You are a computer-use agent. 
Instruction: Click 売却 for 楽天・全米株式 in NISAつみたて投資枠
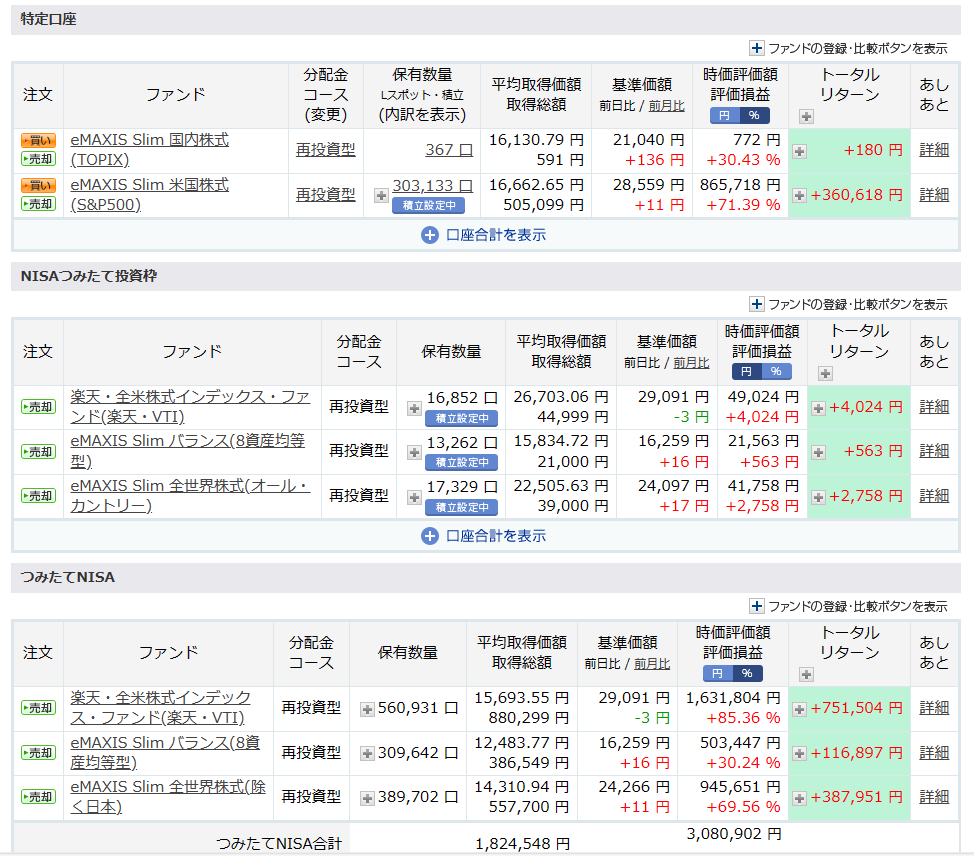(x=39, y=407)
